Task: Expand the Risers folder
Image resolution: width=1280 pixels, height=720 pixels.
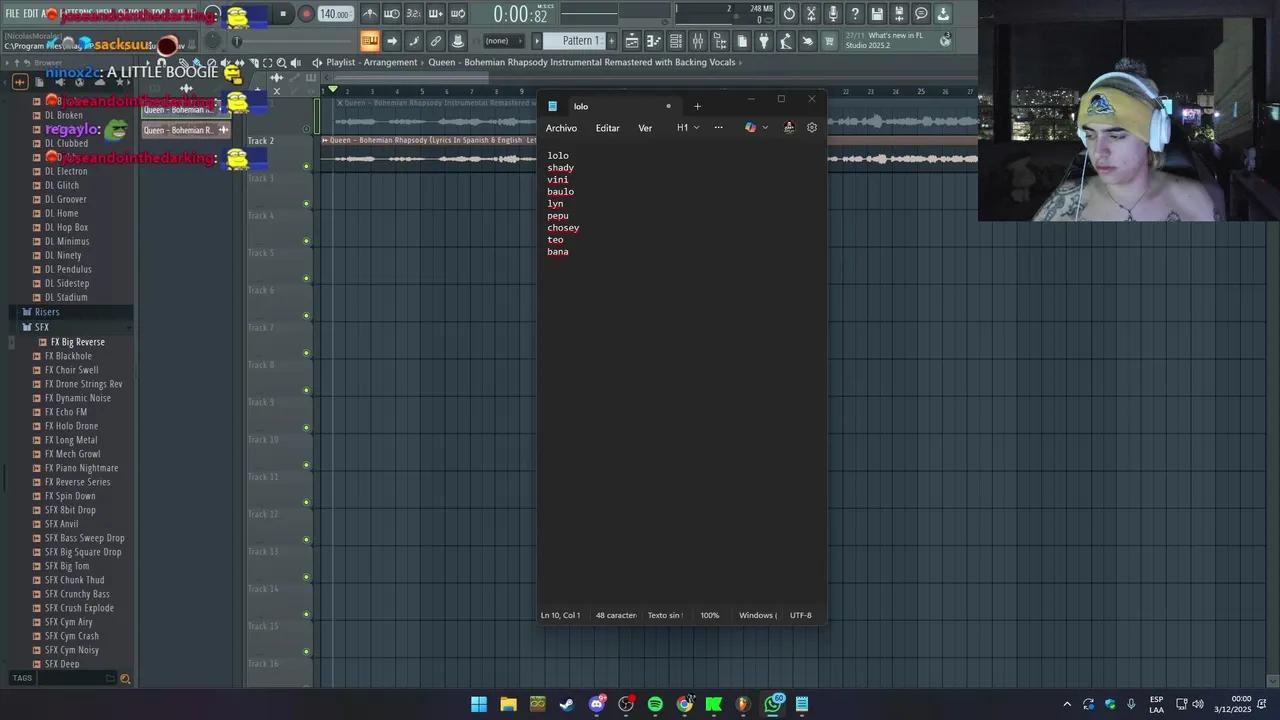Action: (47, 312)
